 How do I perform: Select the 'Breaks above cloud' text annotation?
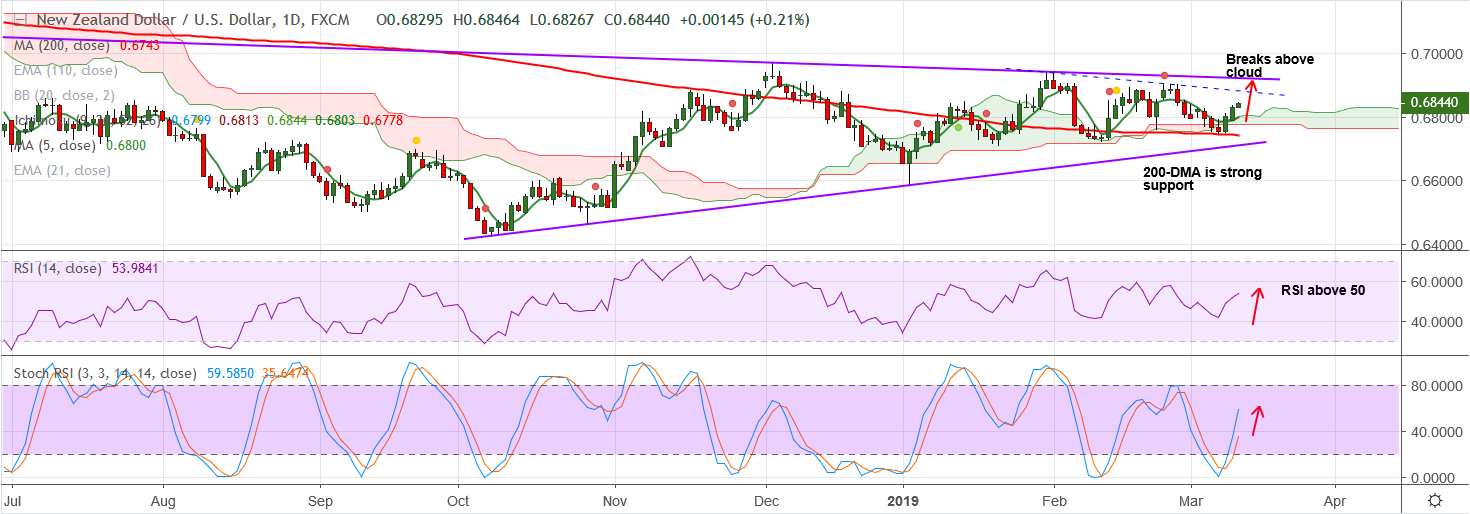[x=1270, y=66]
